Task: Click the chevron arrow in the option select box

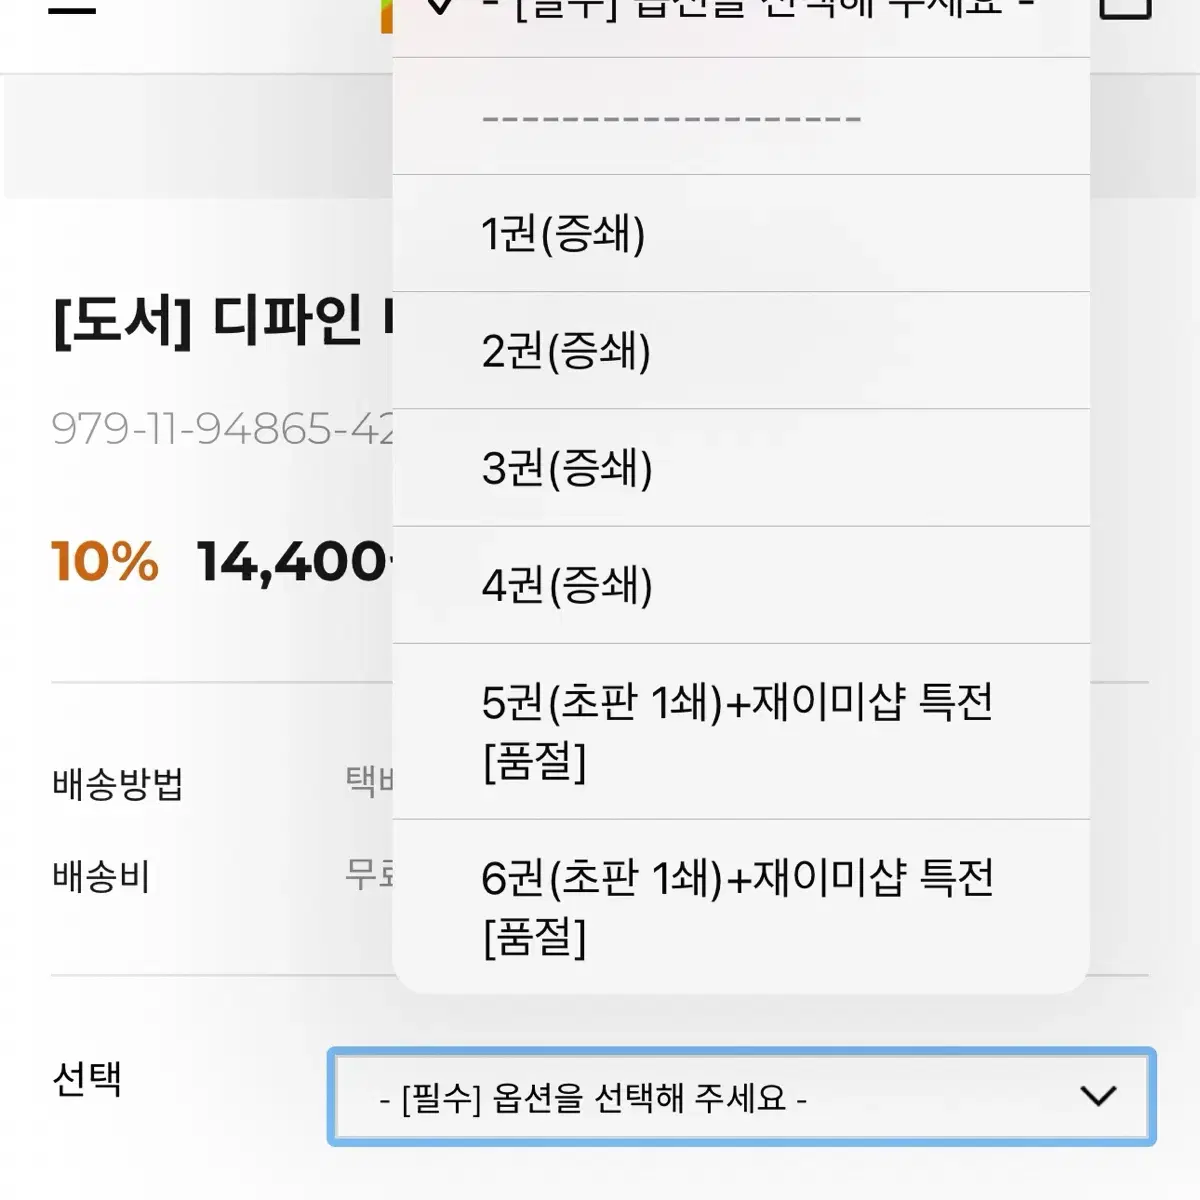Action: coord(1098,1097)
